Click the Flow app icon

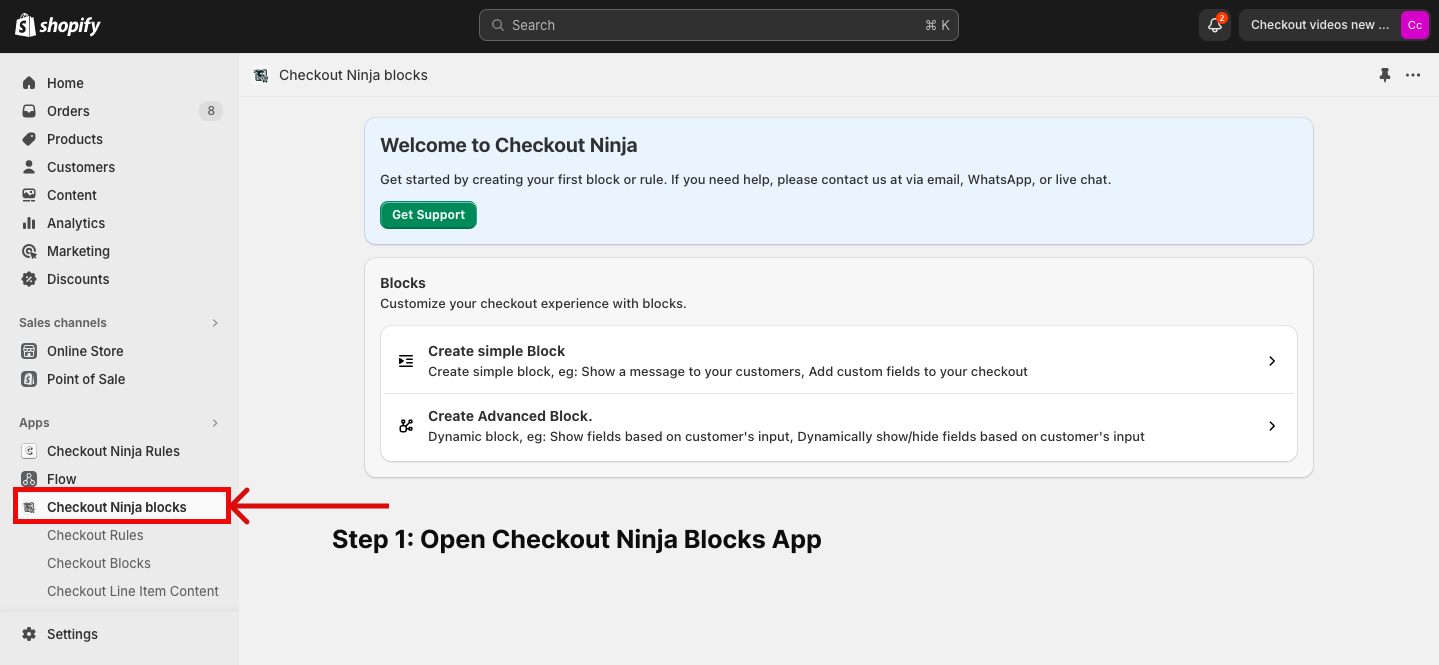pyautogui.click(x=29, y=479)
